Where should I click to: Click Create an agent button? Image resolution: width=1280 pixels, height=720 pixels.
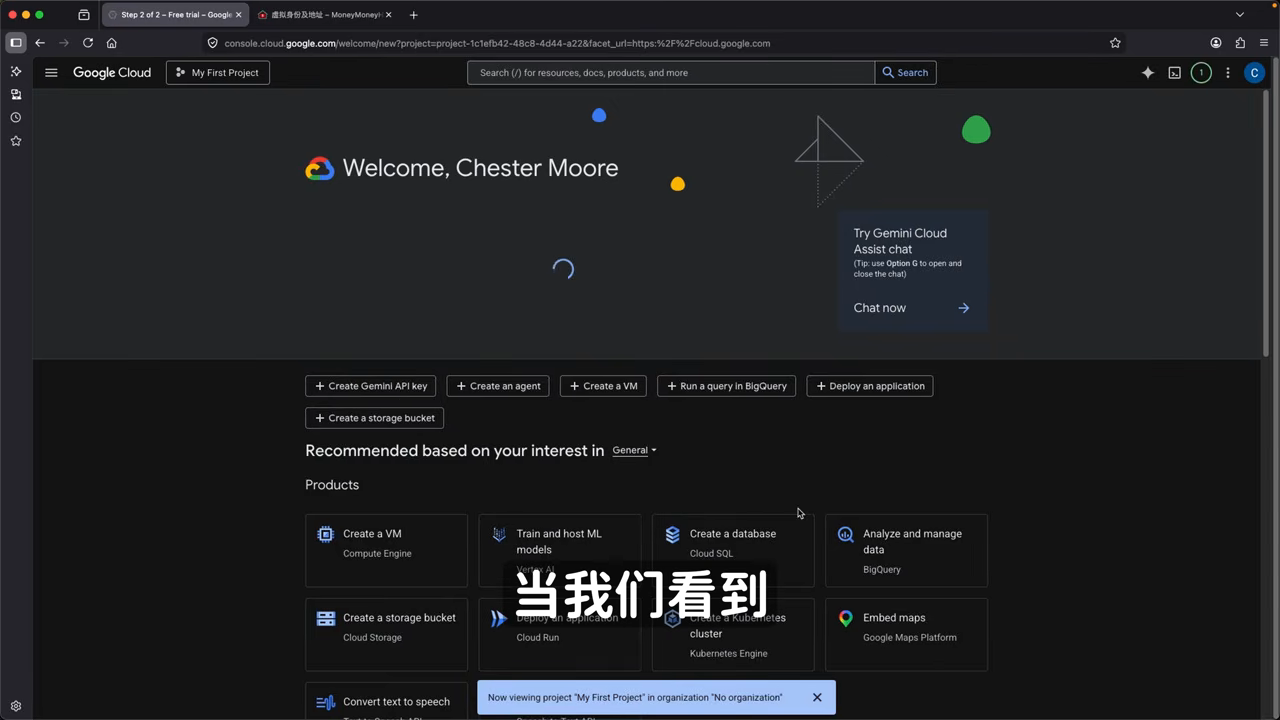point(498,386)
